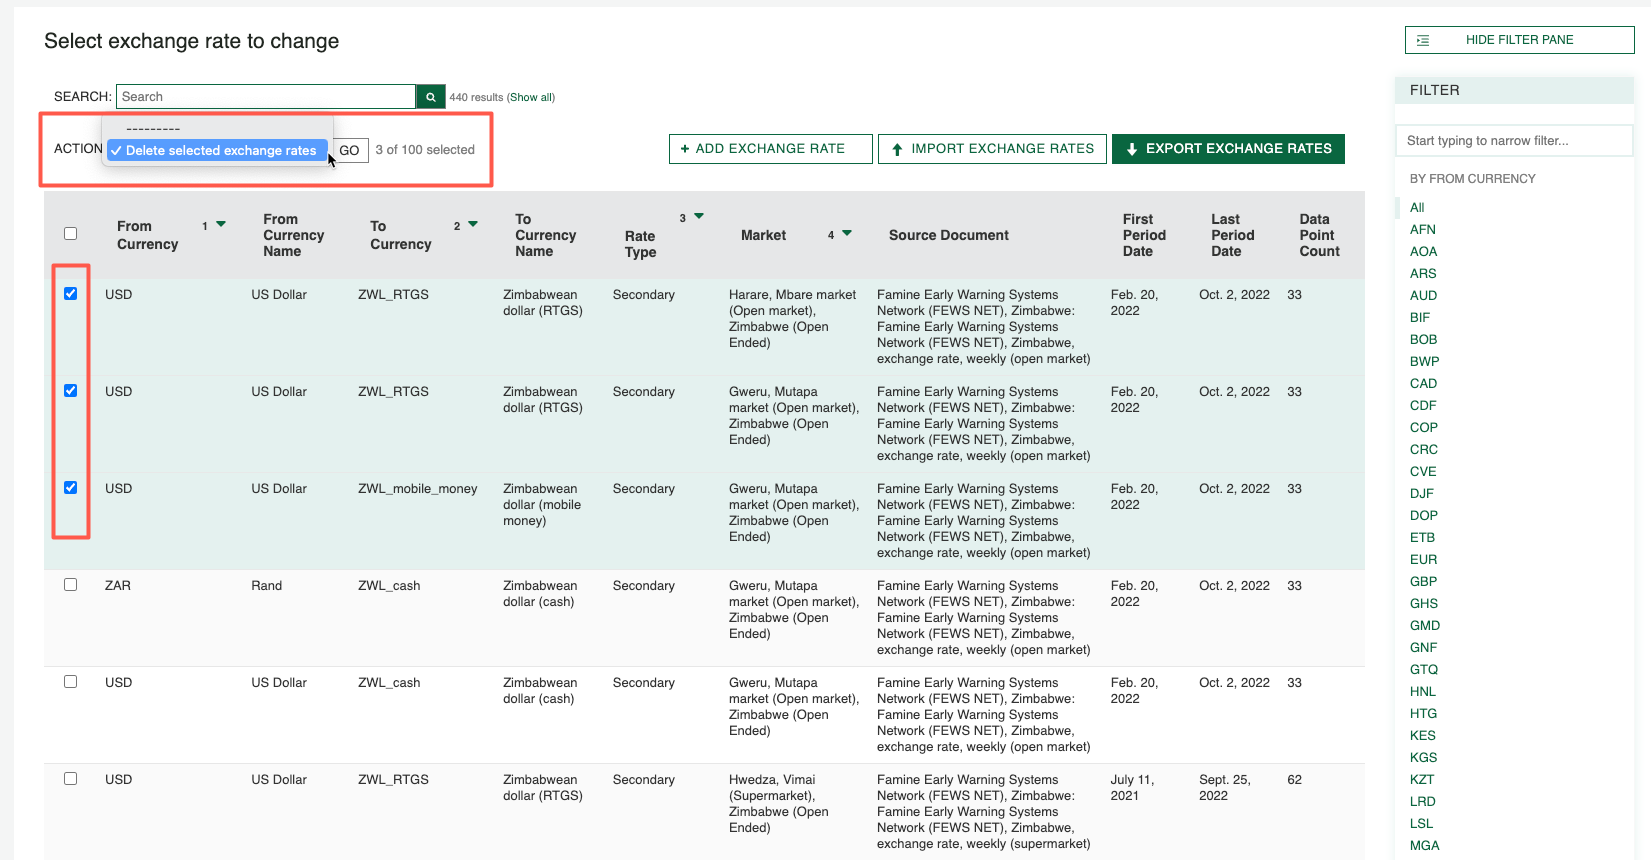Select the blank dashes action option

click(x=153, y=129)
